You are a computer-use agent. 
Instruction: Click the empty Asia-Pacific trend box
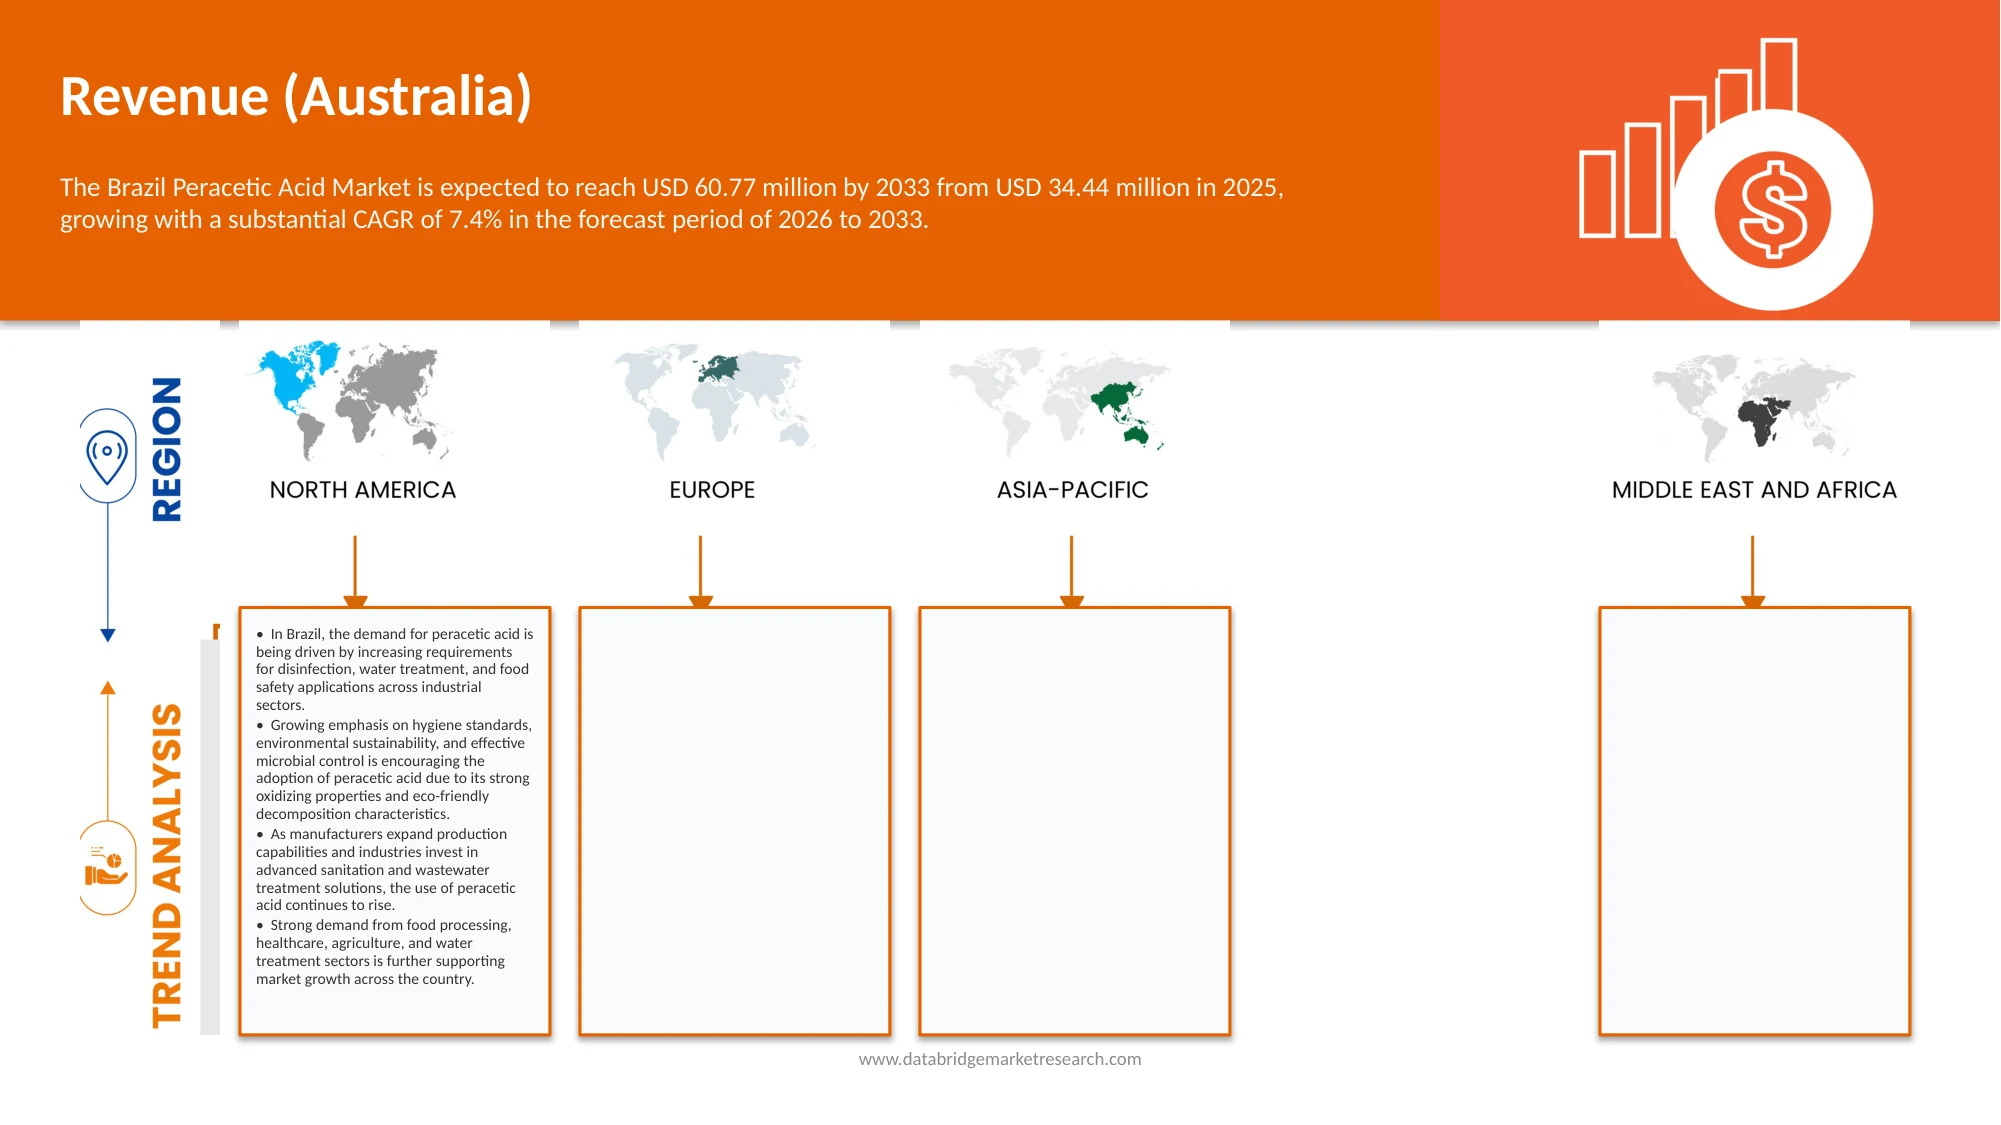[x=1075, y=821]
